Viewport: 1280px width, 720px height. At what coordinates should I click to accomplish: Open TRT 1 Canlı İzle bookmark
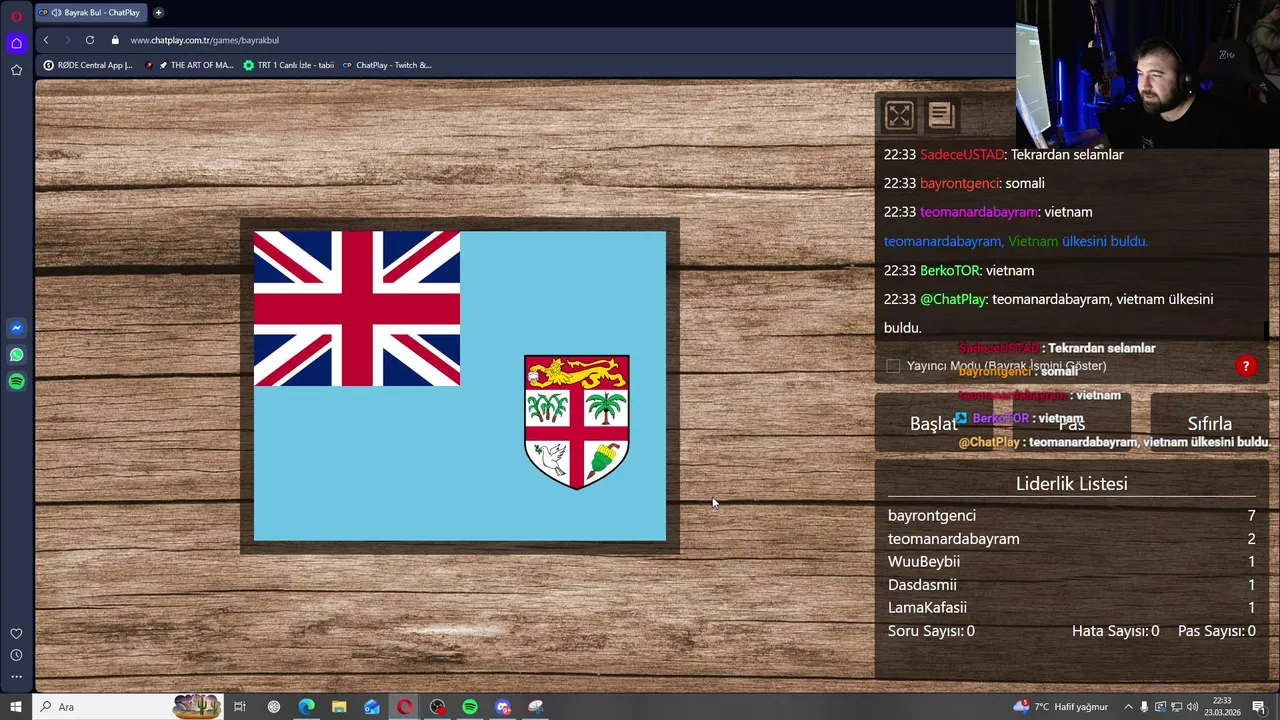click(288, 65)
